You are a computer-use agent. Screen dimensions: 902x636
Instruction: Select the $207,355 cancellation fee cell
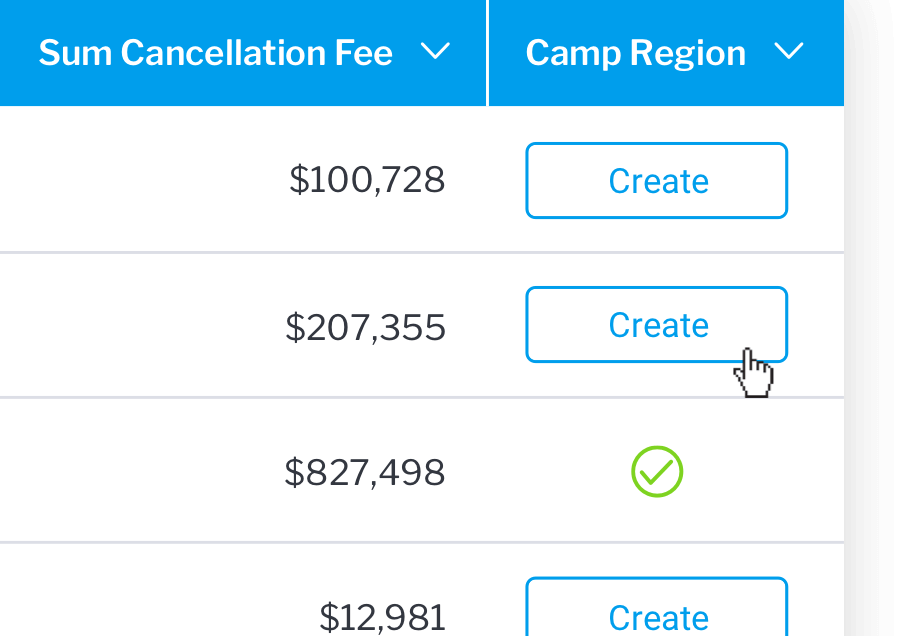[x=366, y=327]
